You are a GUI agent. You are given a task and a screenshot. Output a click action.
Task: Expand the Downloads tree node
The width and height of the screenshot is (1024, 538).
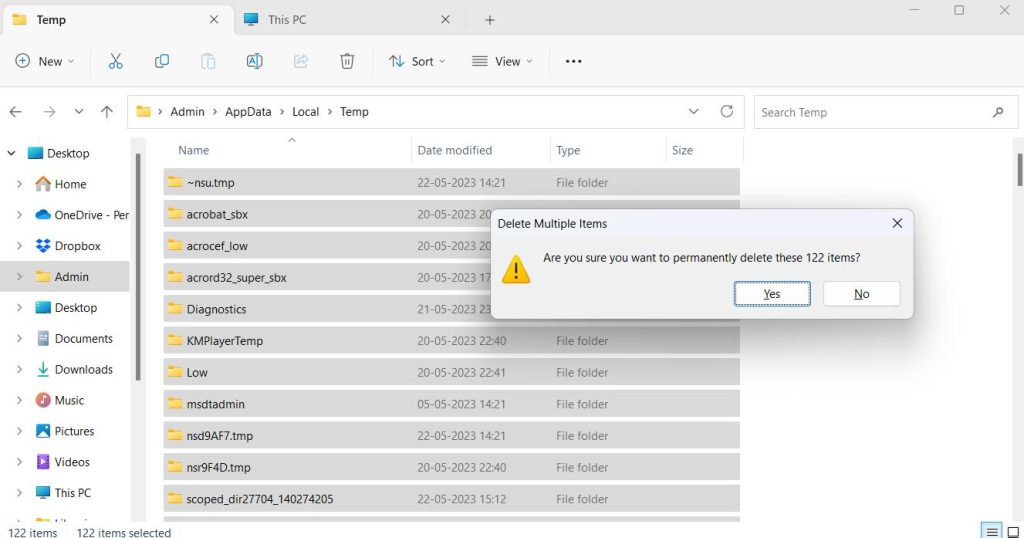tap(19, 370)
